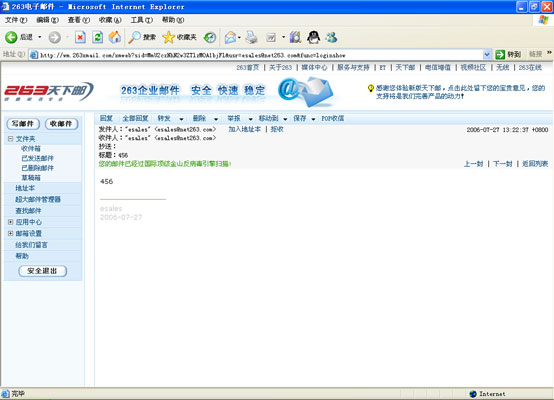Image resolution: width=554 pixels, height=400 pixels.
Task: Open the 收件箱 inbox folder
Action: (x=31, y=148)
